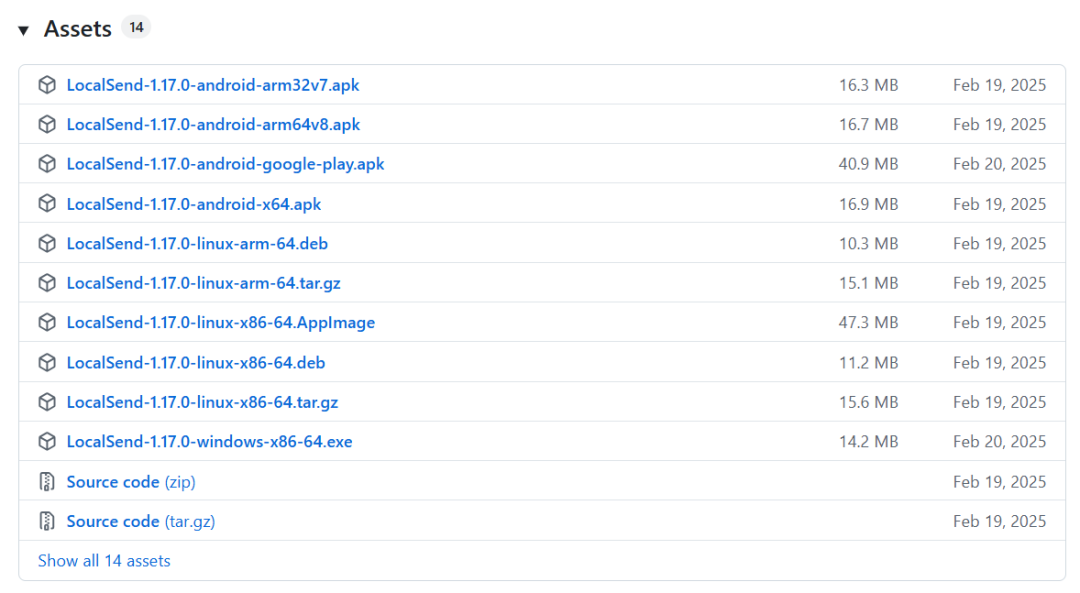Image resolution: width=1080 pixels, height=593 pixels.
Task: Click Feb 19, 2025 date on Source code (tar.gz) row
Action: point(999,521)
